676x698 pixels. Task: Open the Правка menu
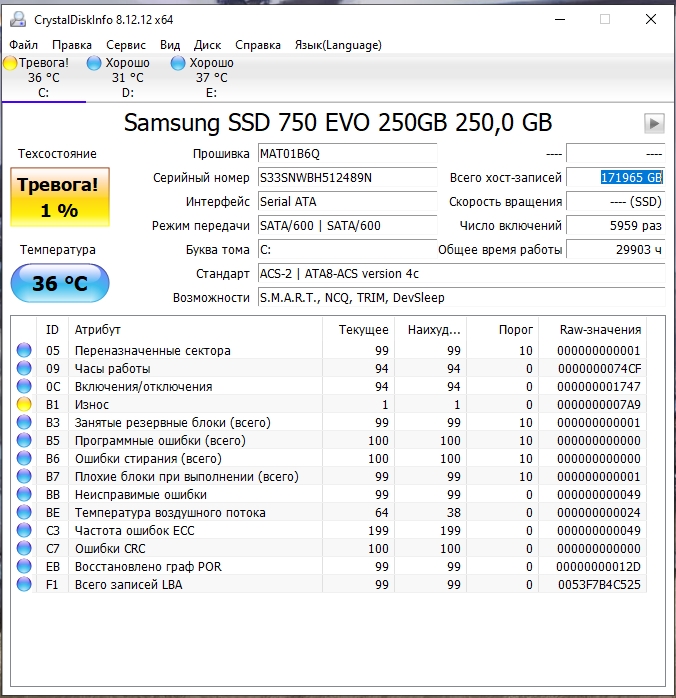pos(72,45)
